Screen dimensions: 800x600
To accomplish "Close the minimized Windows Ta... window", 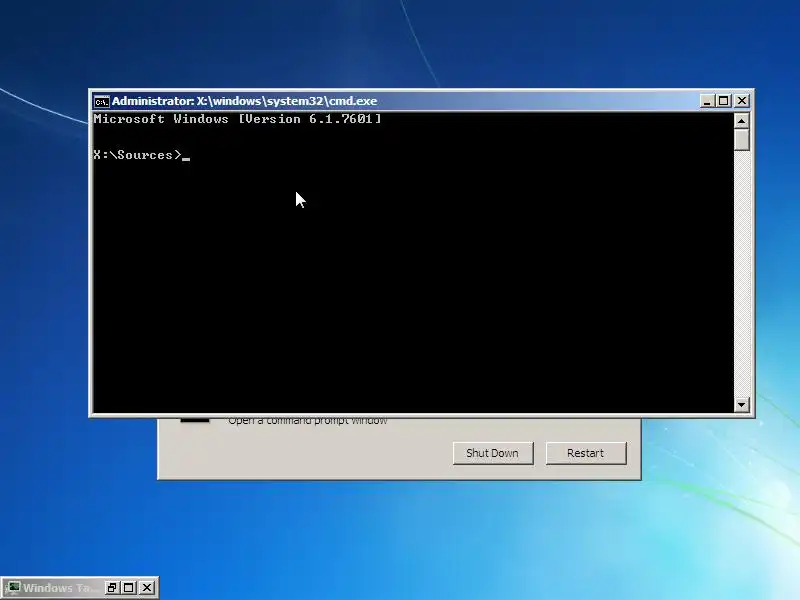I will coord(147,588).
